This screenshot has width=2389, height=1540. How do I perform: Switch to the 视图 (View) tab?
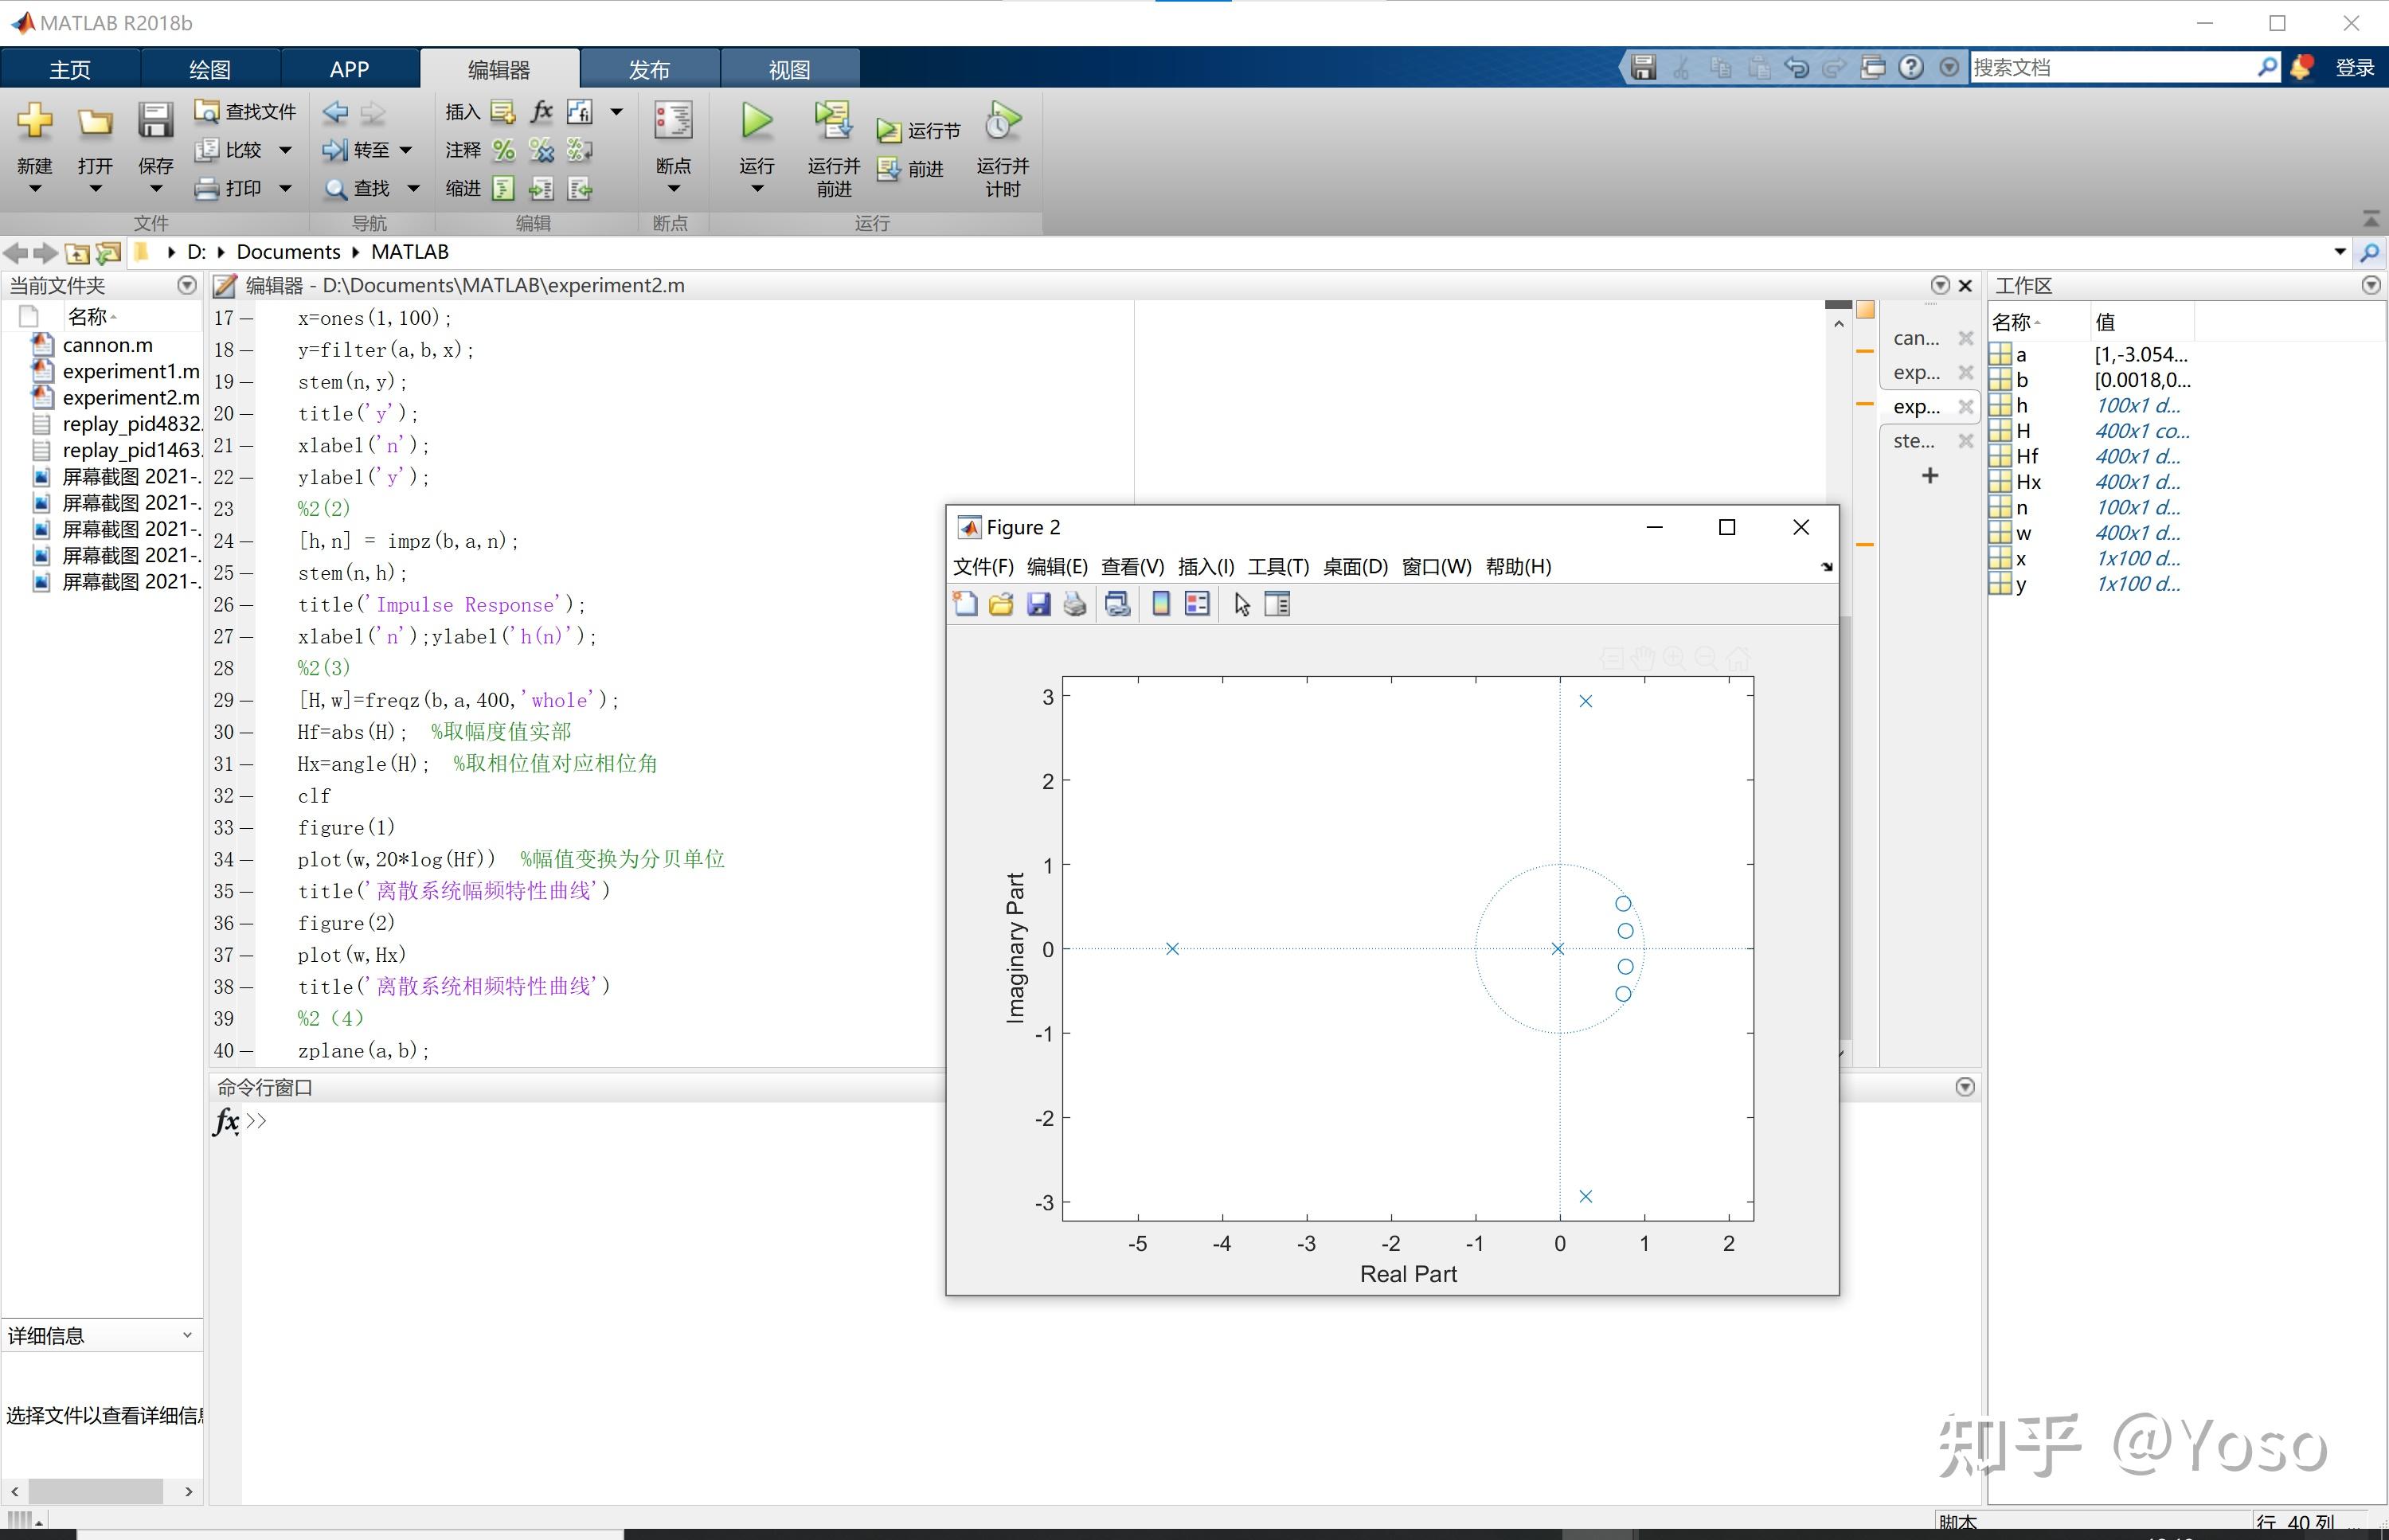point(789,69)
